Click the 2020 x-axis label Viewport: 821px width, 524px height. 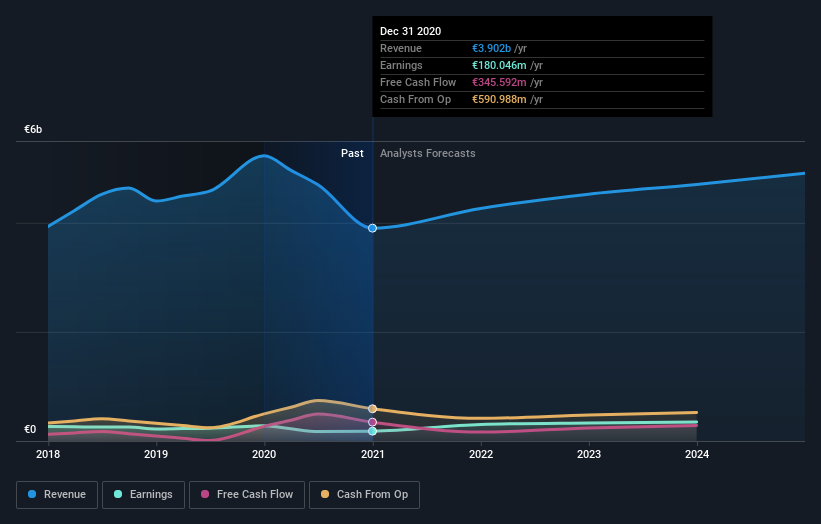[264, 454]
